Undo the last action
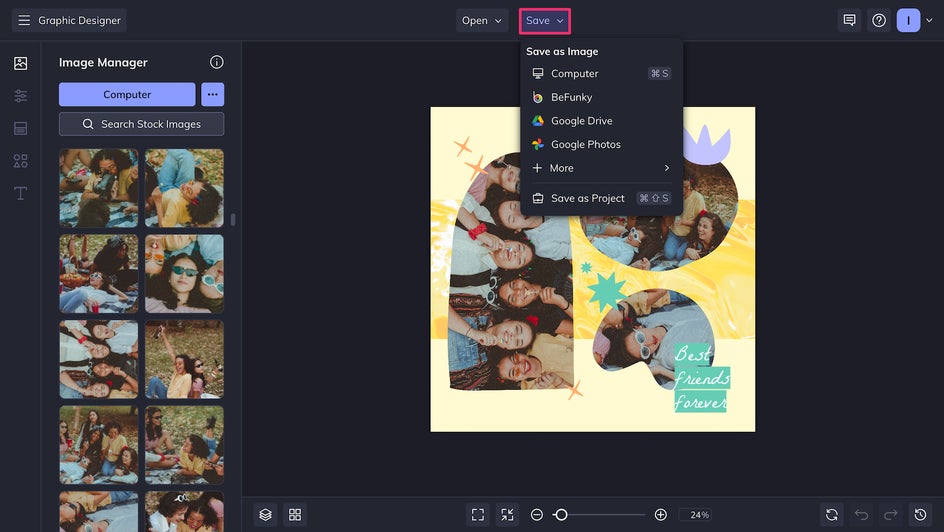The height and width of the screenshot is (532, 944). pyautogui.click(x=862, y=515)
